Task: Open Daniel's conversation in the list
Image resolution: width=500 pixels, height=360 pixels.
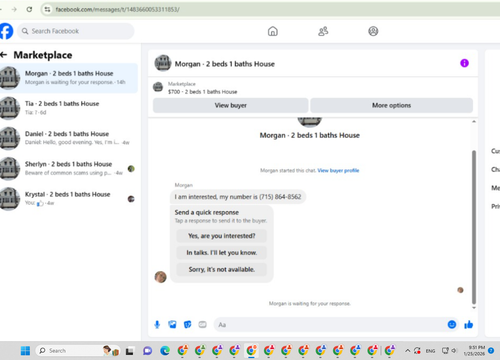Action: 69,138
